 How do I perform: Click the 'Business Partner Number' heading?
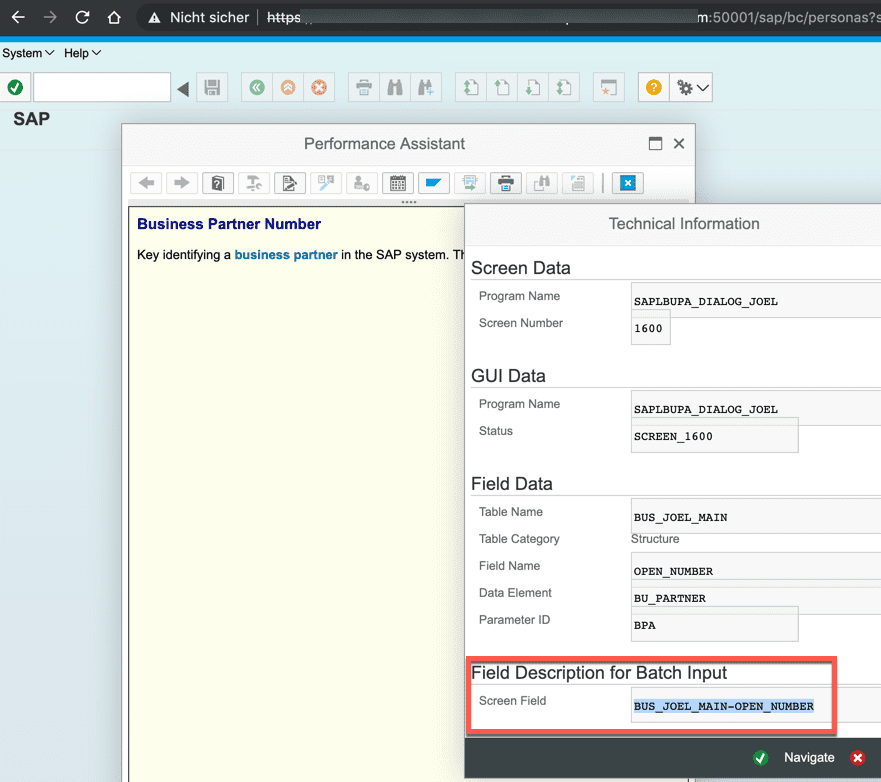click(229, 224)
